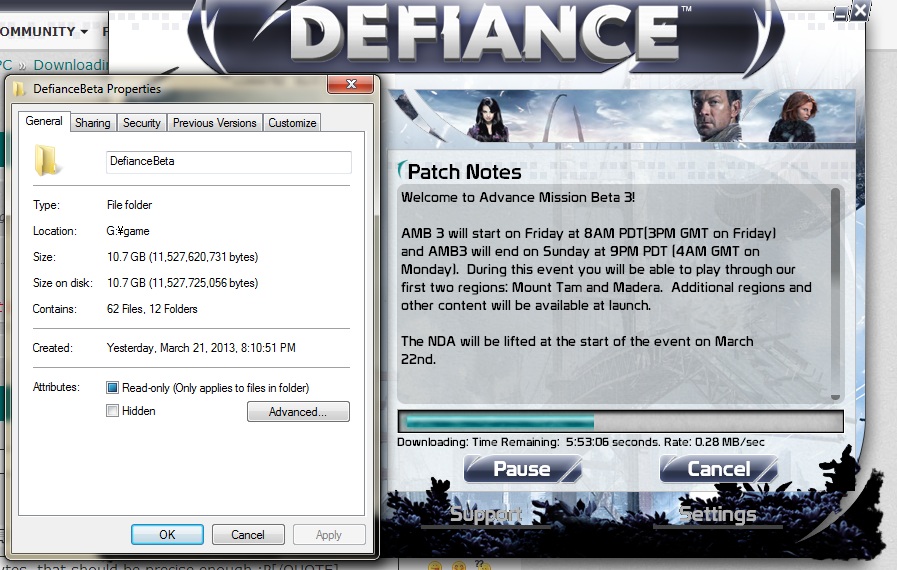The image size is (897, 570).
Task: Click the large folder icon in Properties
Action: click(45, 160)
